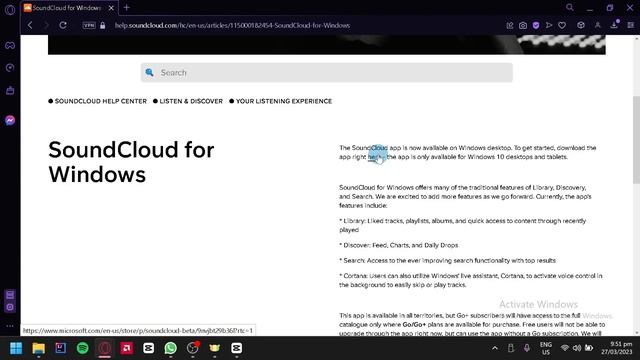Viewport: 640px width, 360px height.
Task: Open Instagram icon in the sidebar
Action: pyautogui.click(x=10, y=307)
